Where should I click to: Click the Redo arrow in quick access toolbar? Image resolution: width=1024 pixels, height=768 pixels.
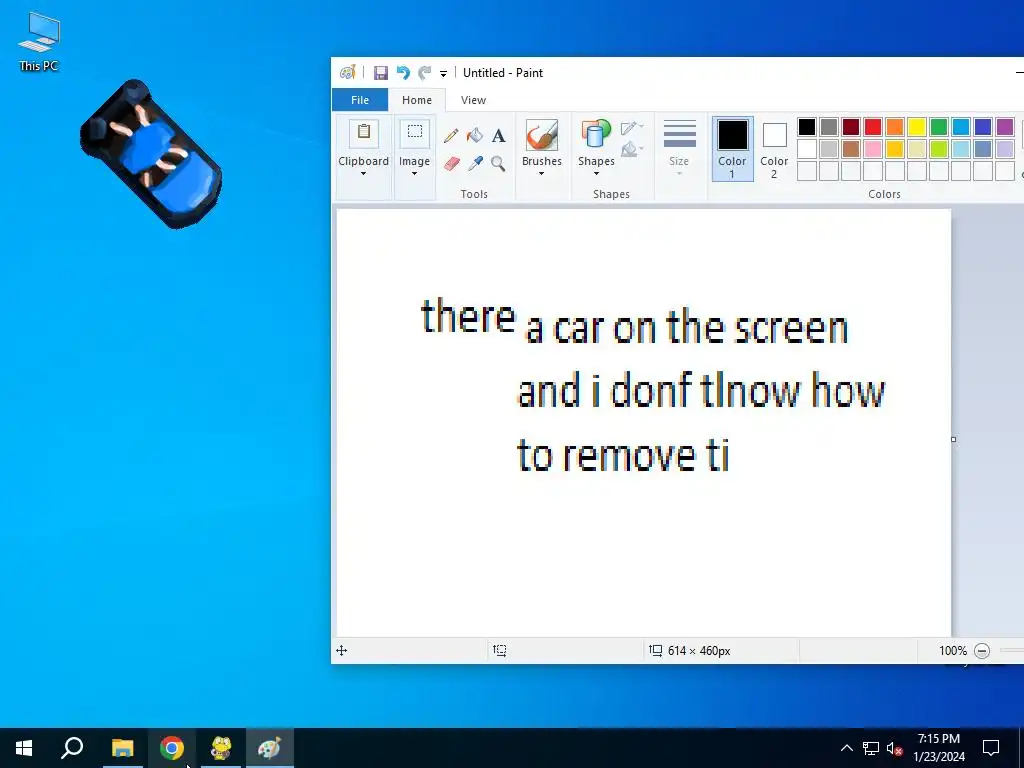424,72
